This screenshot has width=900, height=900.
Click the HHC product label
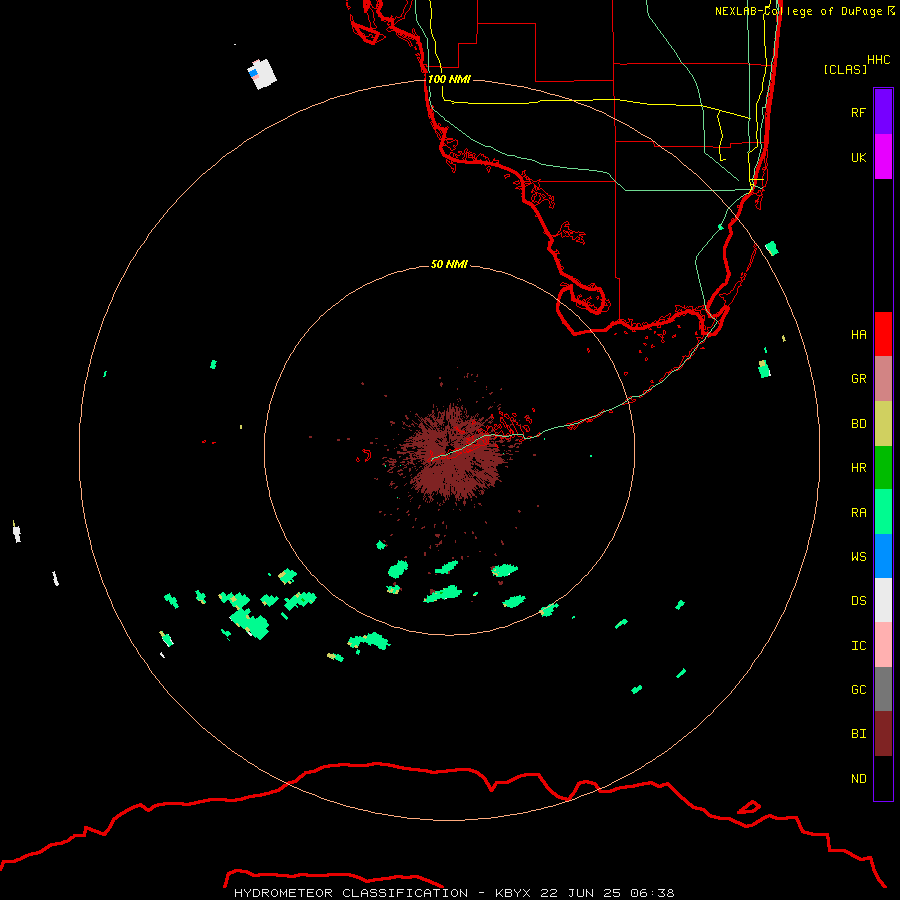[878, 60]
